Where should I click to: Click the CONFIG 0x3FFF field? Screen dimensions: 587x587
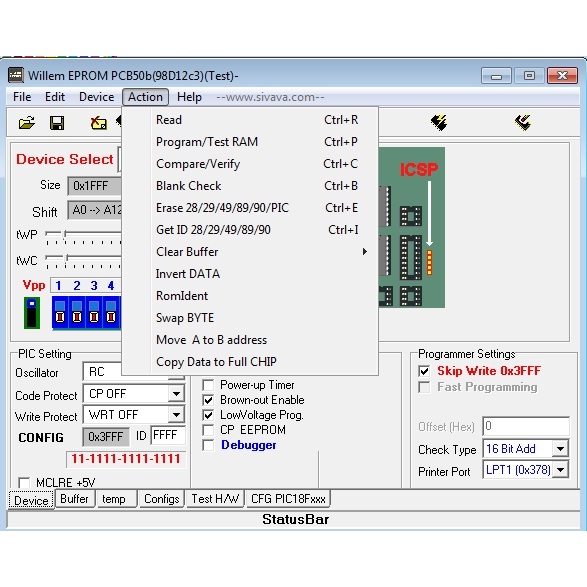coord(106,437)
